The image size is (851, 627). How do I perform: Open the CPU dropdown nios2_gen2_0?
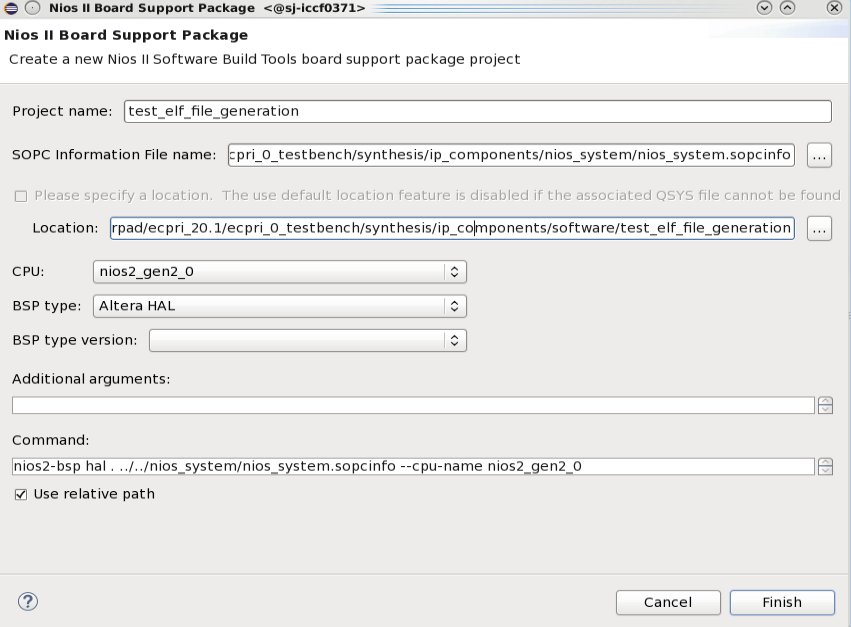click(280, 271)
